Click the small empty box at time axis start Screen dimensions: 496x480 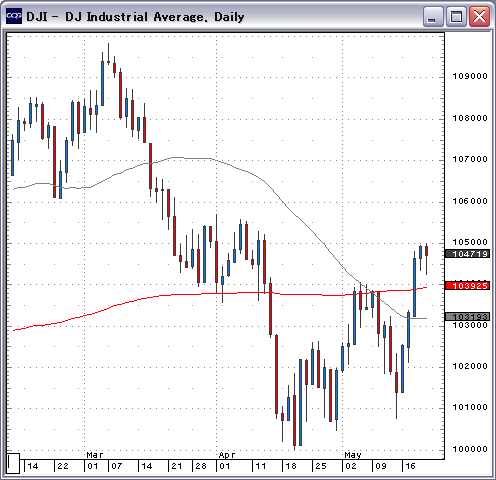pyautogui.click(x=13, y=463)
